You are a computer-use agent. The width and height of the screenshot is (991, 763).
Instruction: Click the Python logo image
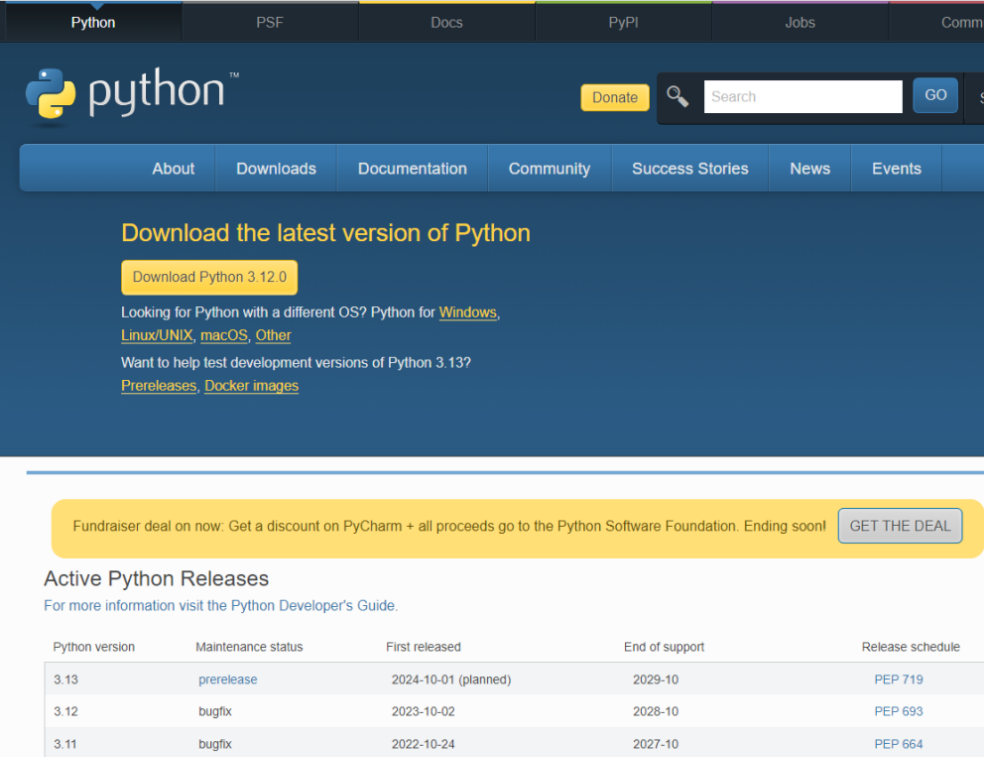(x=131, y=95)
